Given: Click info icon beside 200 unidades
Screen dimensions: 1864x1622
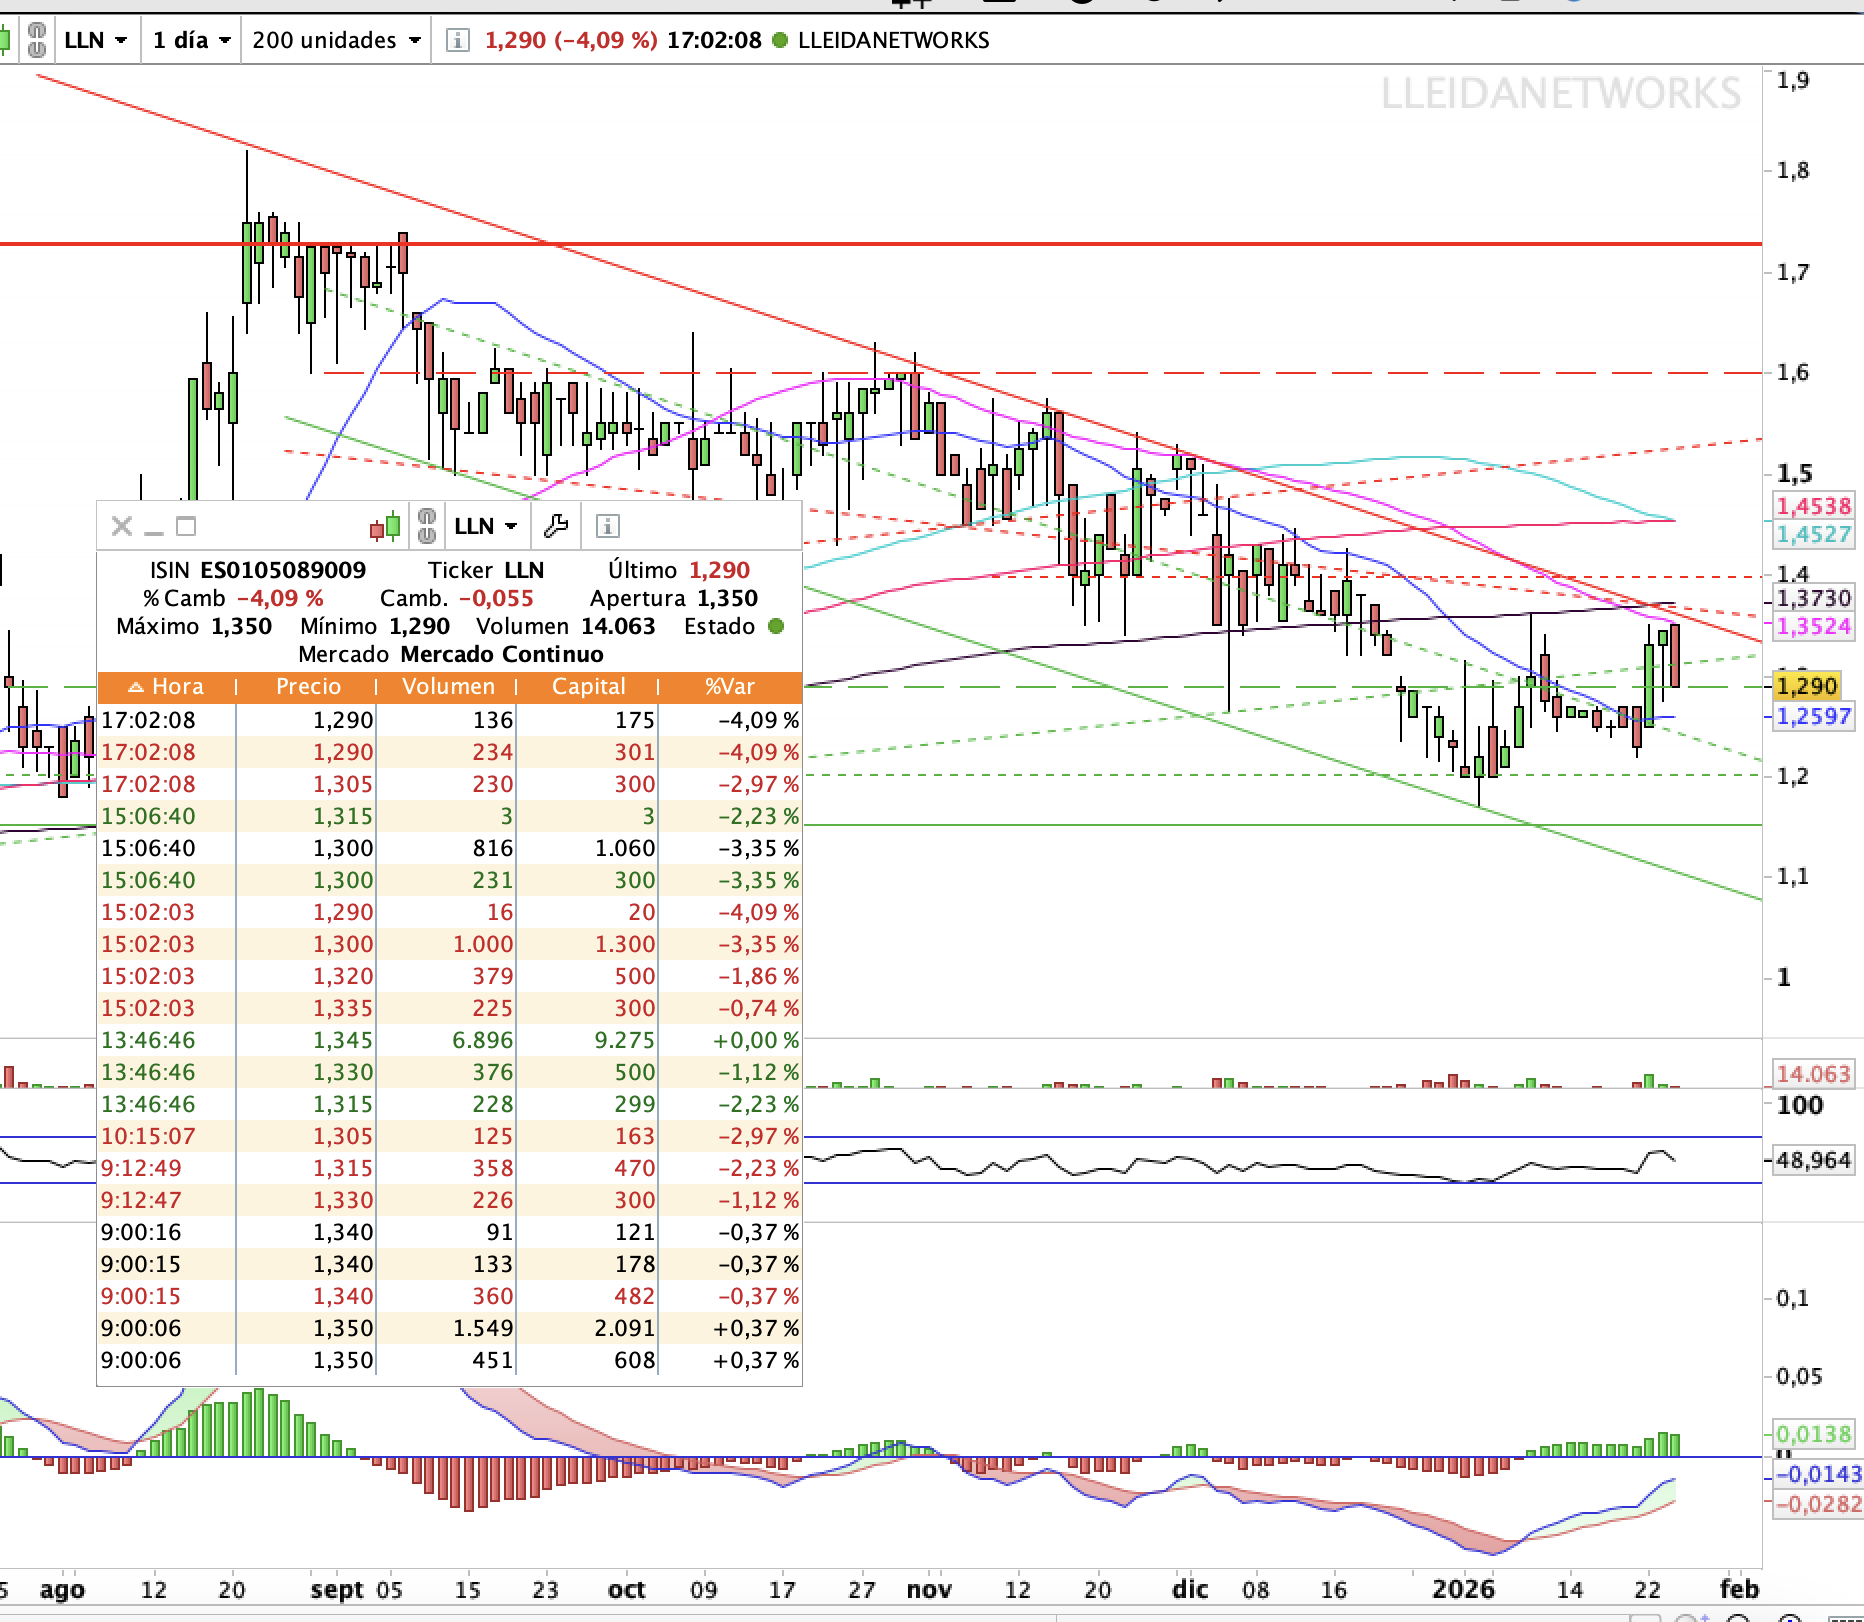Looking at the screenshot, I should [457, 41].
